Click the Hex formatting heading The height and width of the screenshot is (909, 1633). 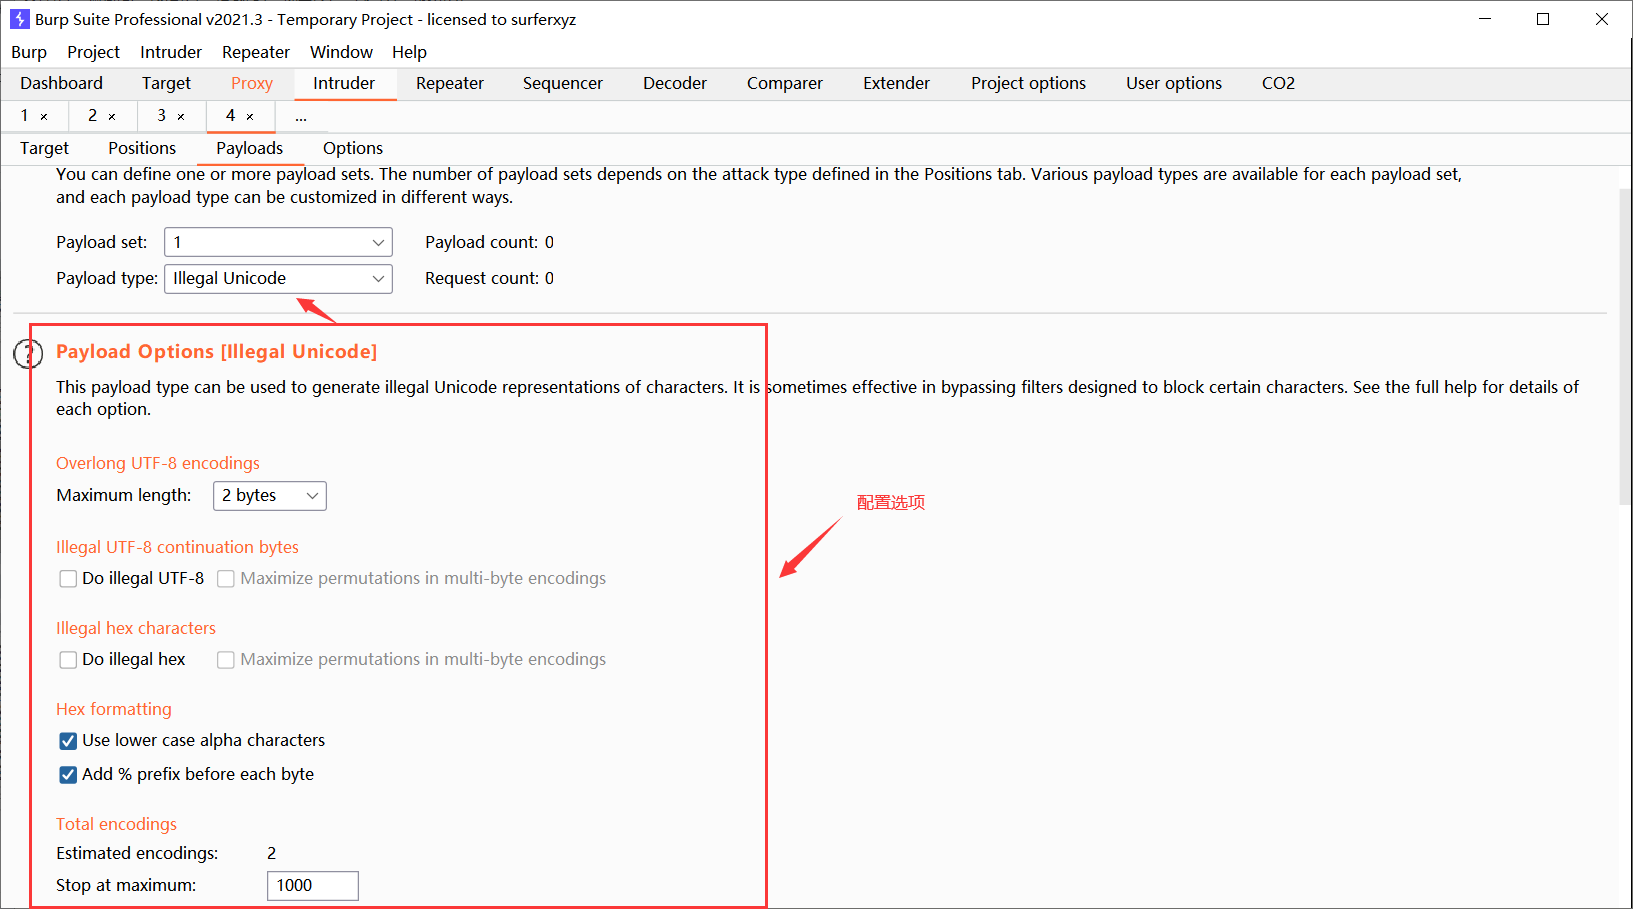point(114,709)
